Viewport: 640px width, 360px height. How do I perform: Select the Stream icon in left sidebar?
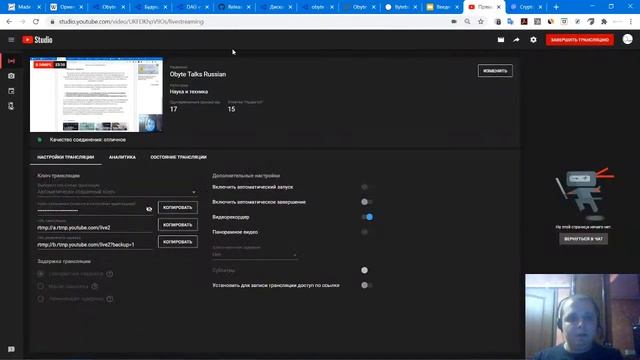pos(11,61)
